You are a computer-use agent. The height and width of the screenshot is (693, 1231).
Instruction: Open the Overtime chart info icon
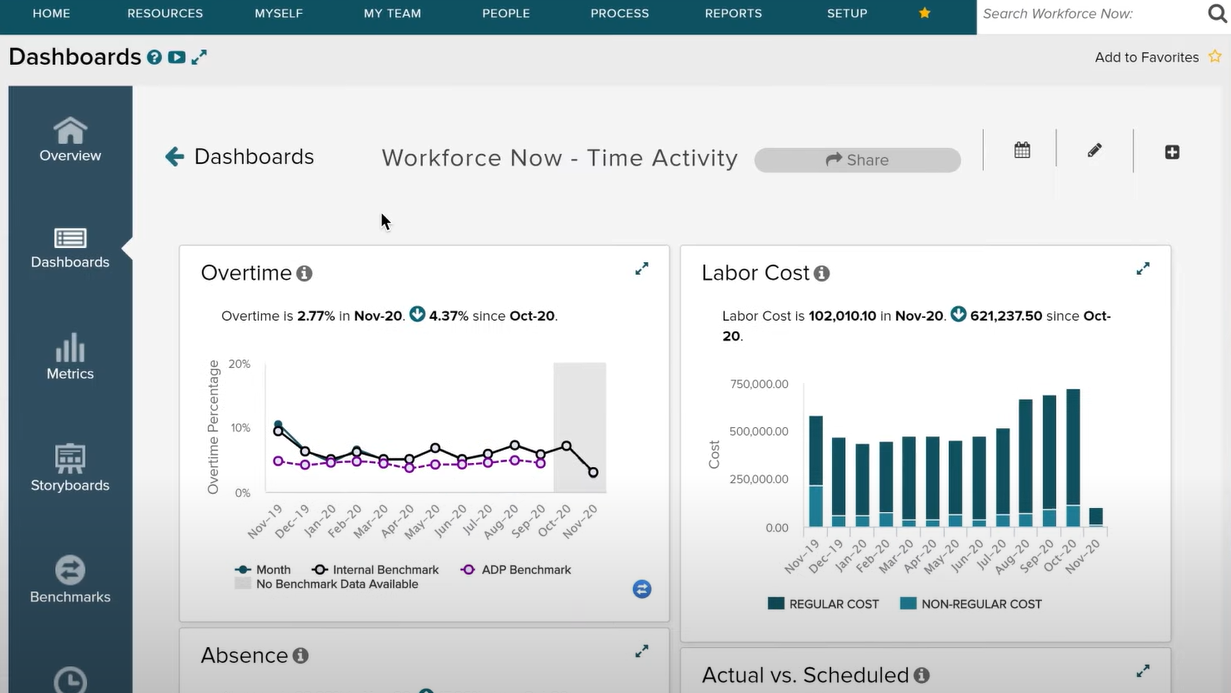[x=303, y=272]
